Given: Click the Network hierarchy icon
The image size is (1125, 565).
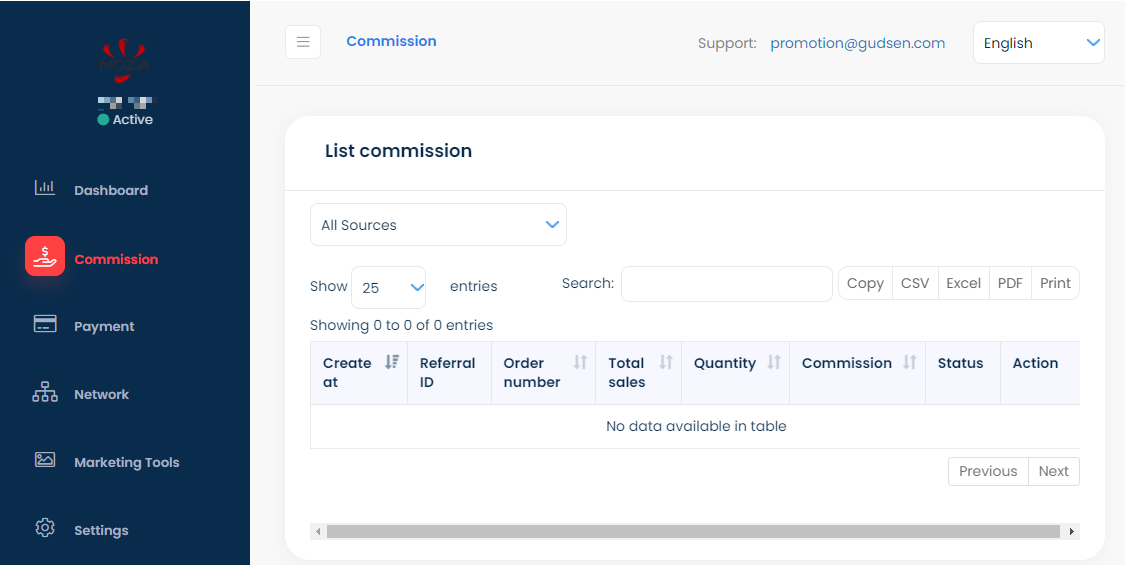Looking at the screenshot, I should pos(45,393).
